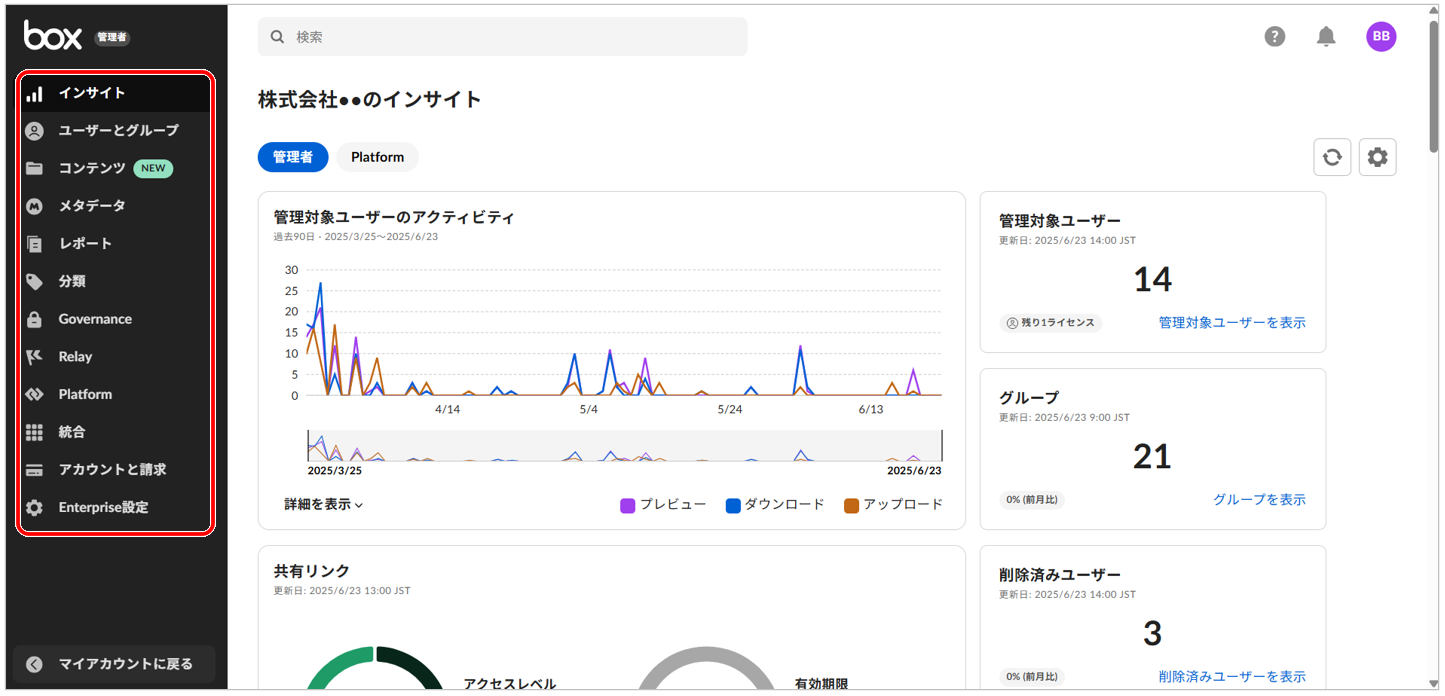Click the Relay flag icon
This screenshot has width=1445, height=696.
[35, 357]
